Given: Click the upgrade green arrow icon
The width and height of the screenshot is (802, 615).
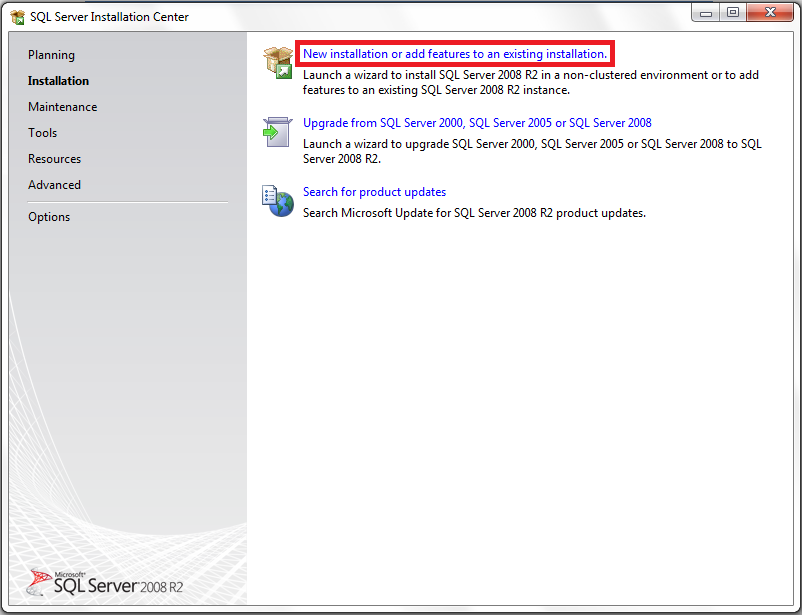Looking at the screenshot, I should click(x=278, y=131).
